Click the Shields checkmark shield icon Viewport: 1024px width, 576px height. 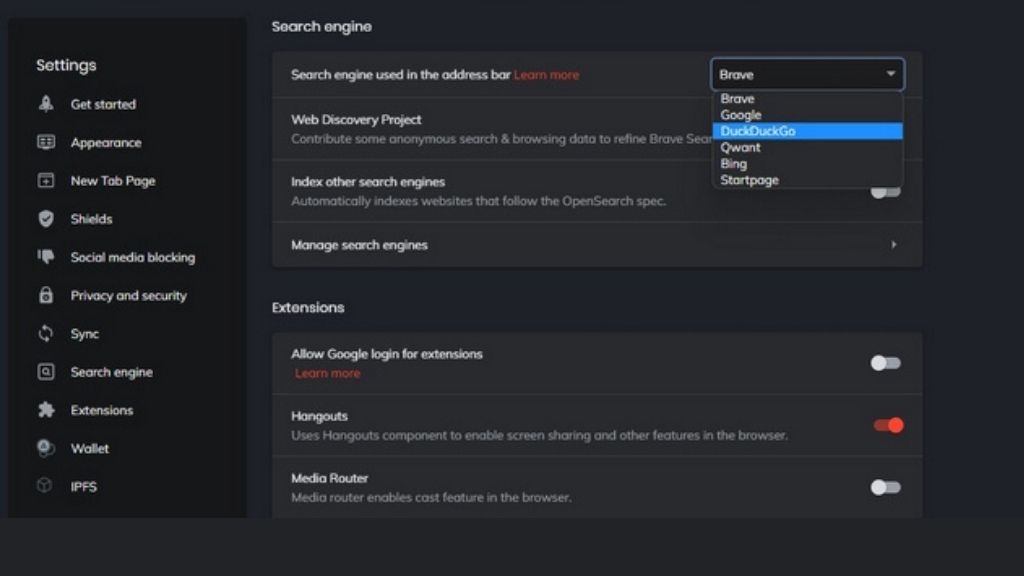[x=46, y=218]
